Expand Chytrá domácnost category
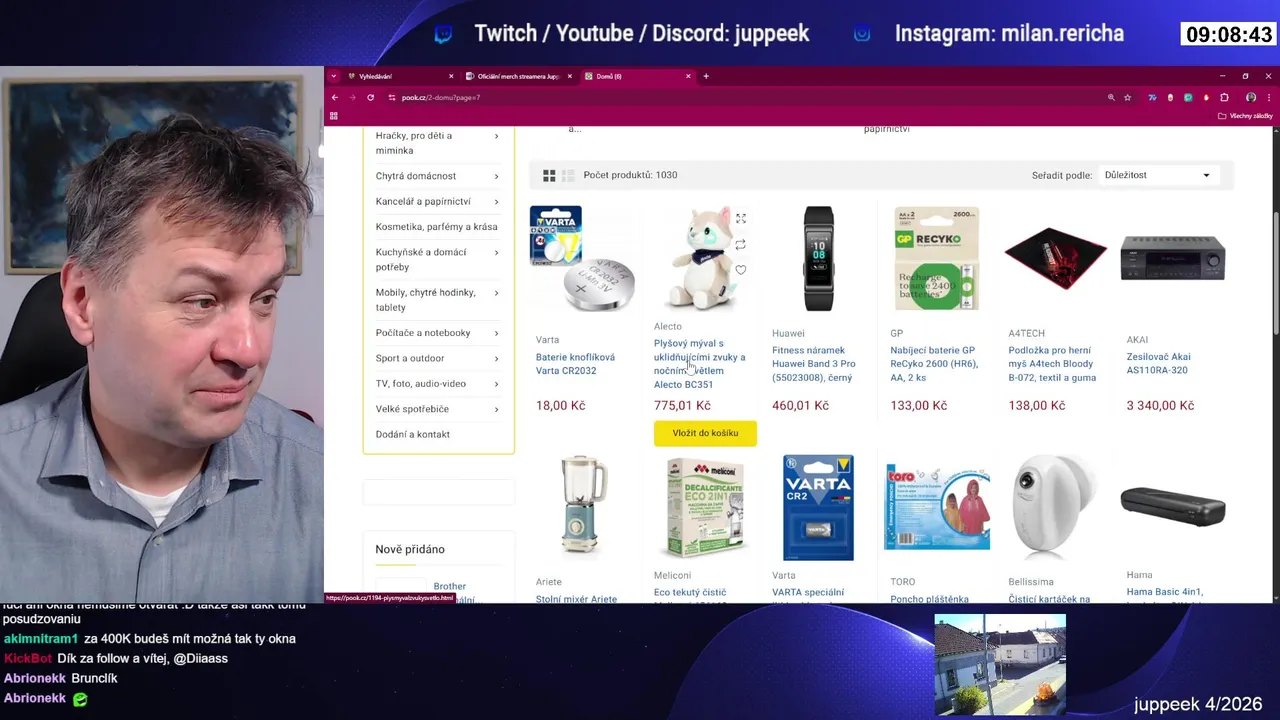Screen dimensions: 1280x720 (x=496, y=176)
